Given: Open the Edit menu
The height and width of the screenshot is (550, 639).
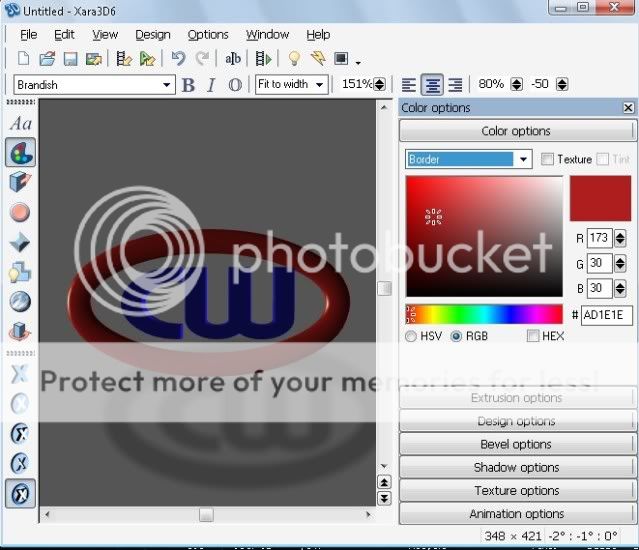Looking at the screenshot, I should coord(64,35).
